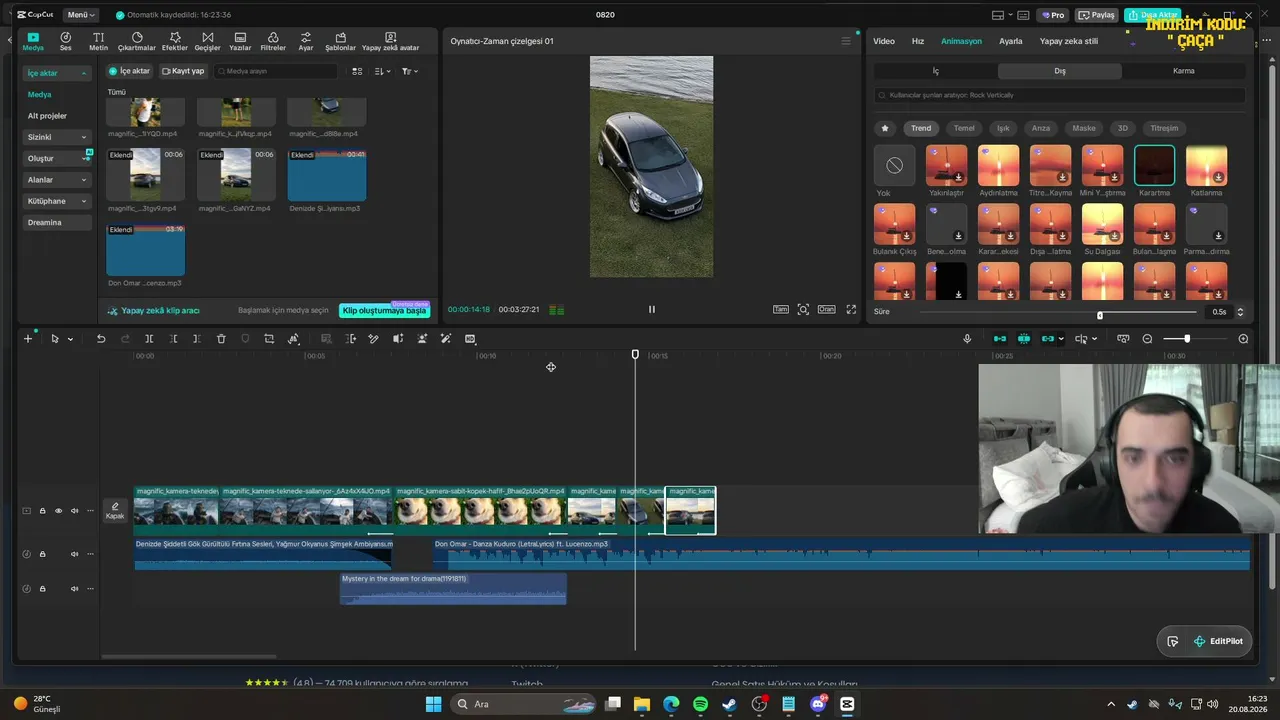Viewport: 1280px width, 720px height.
Task: Click the split clip tool icon
Action: coord(149,339)
